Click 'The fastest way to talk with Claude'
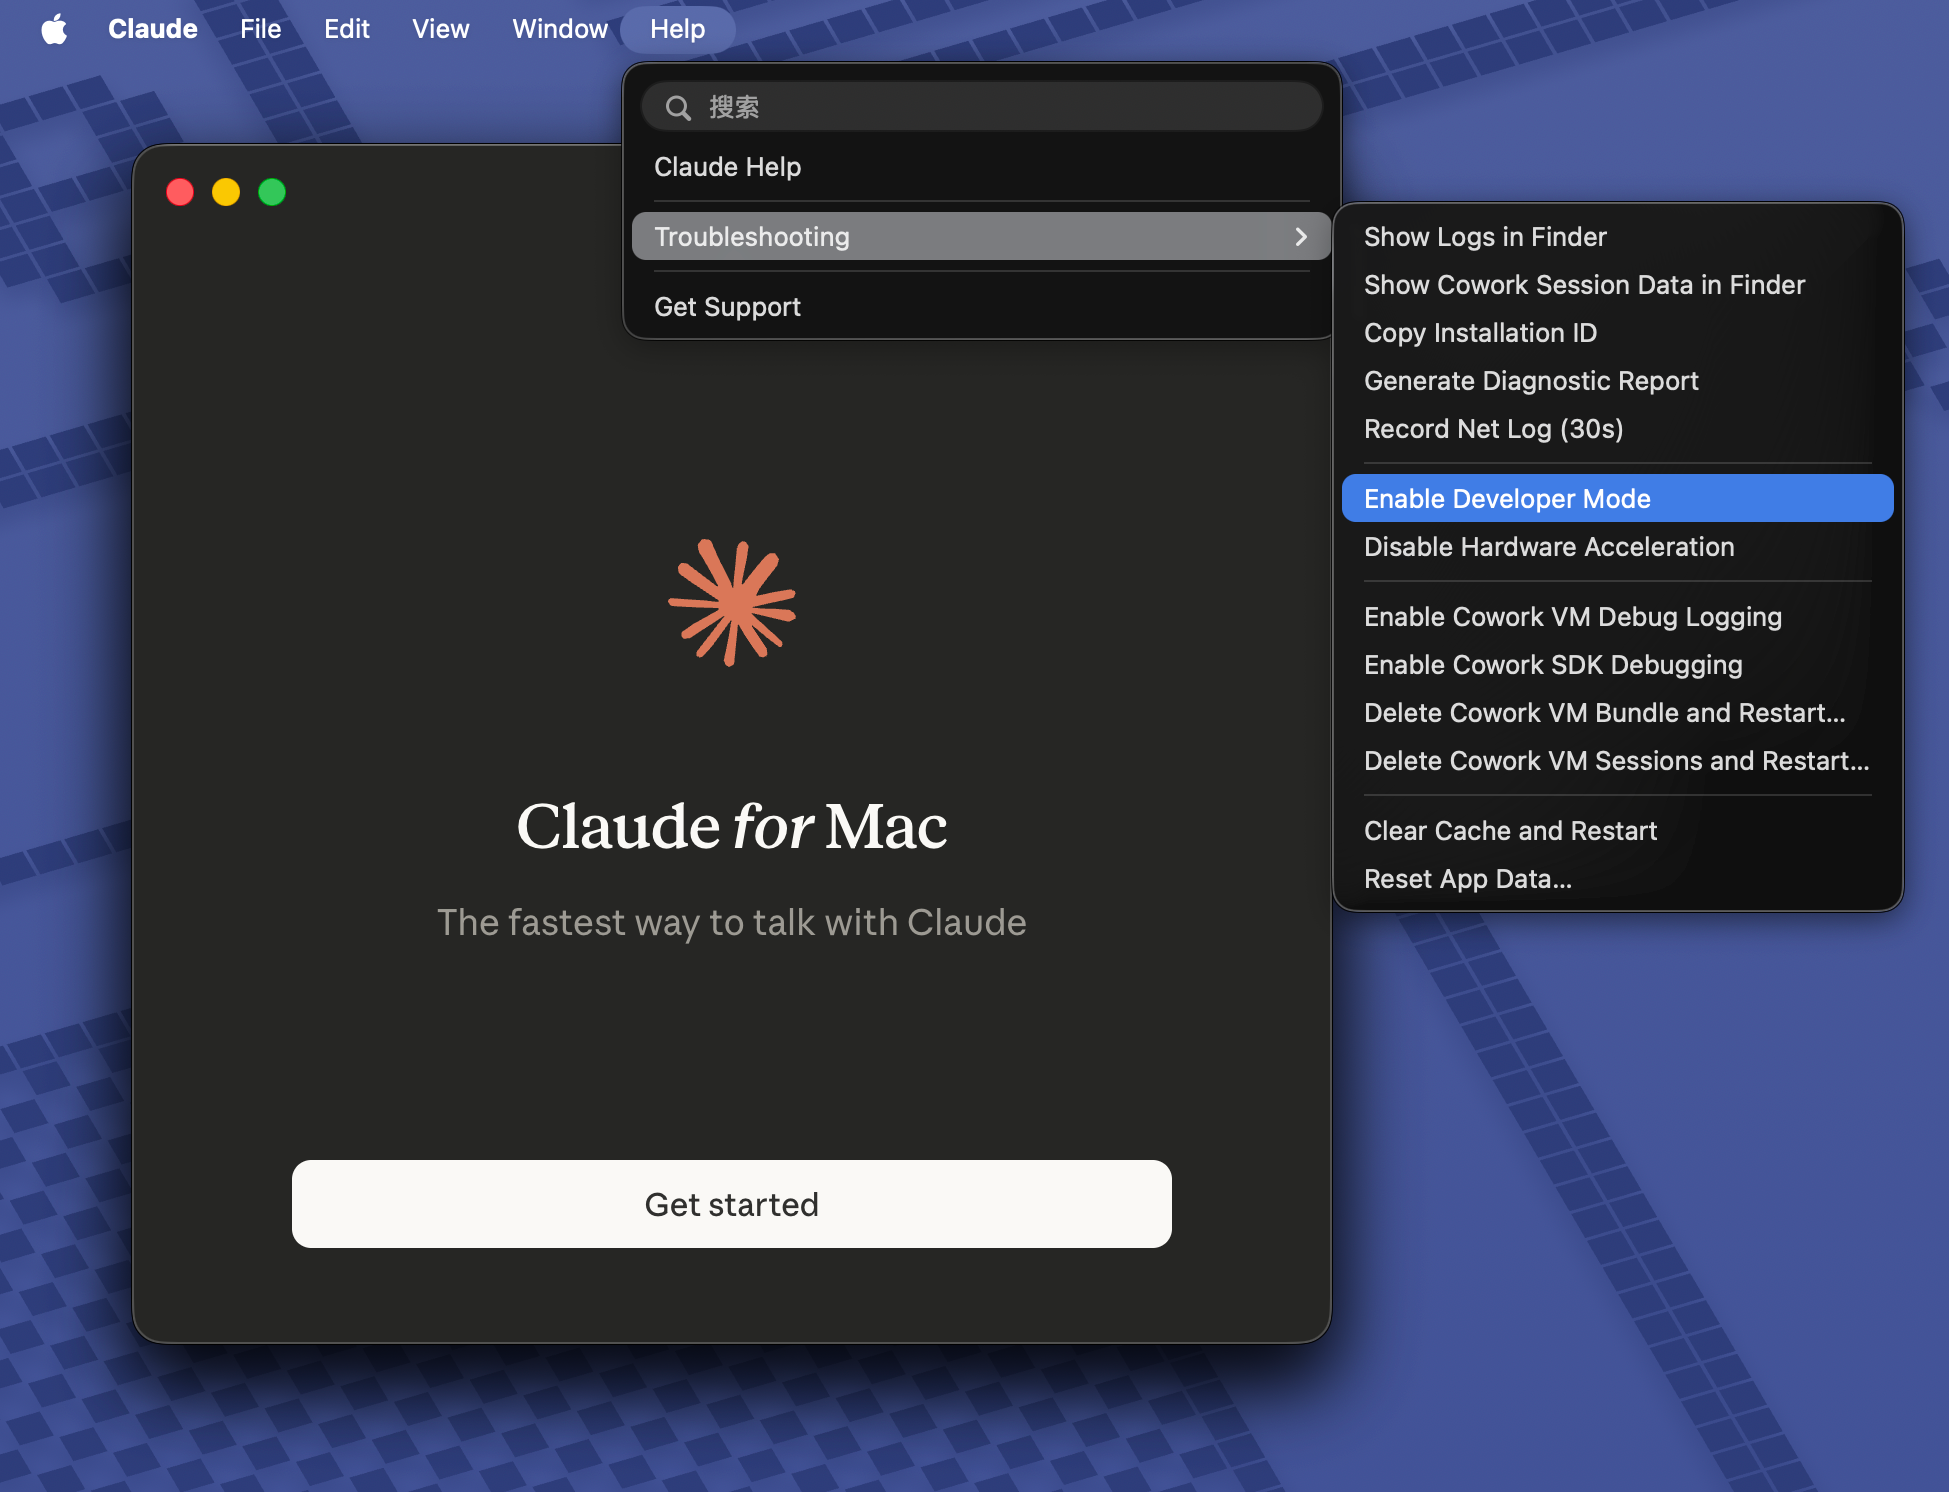1949x1492 pixels. [732, 922]
